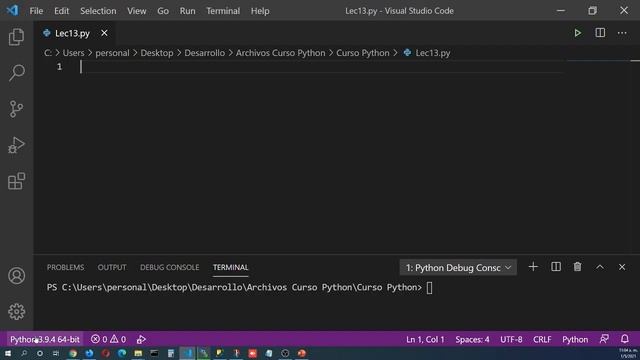The width and height of the screenshot is (640, 360).
Task: Open the Run and Debug view
Action: 16,145
